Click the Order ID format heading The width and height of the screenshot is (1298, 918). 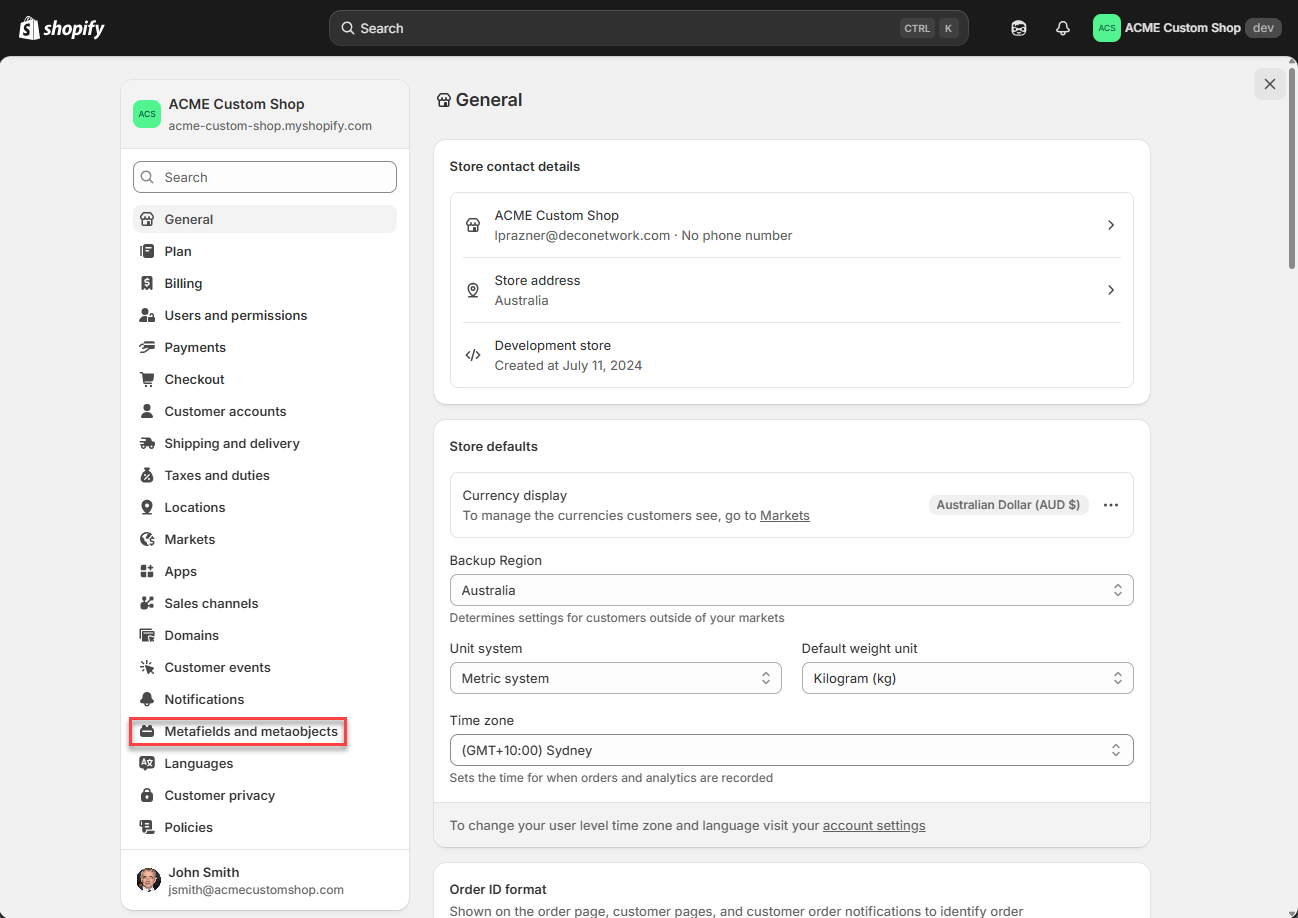498,889
